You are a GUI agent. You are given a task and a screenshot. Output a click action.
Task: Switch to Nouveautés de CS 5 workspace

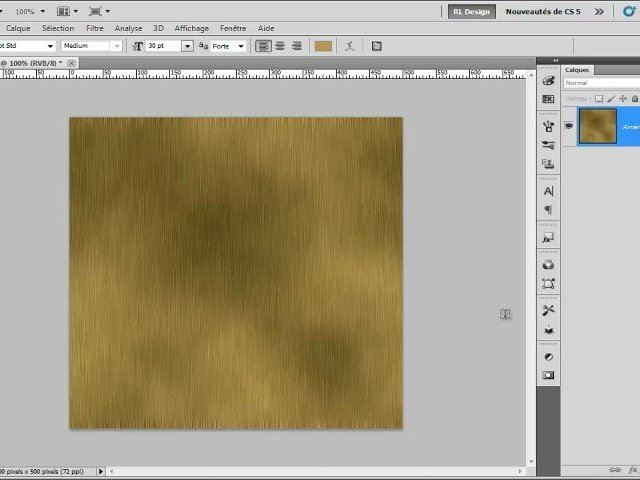tap(543, 11)
